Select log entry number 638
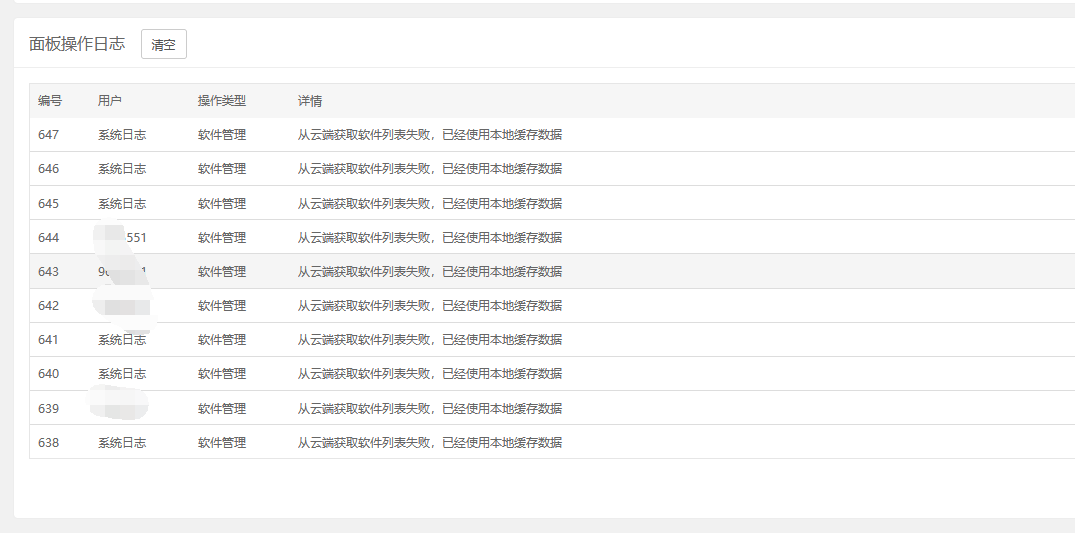1075x535 pixels. pyautogui.click(x=49, y=442)
